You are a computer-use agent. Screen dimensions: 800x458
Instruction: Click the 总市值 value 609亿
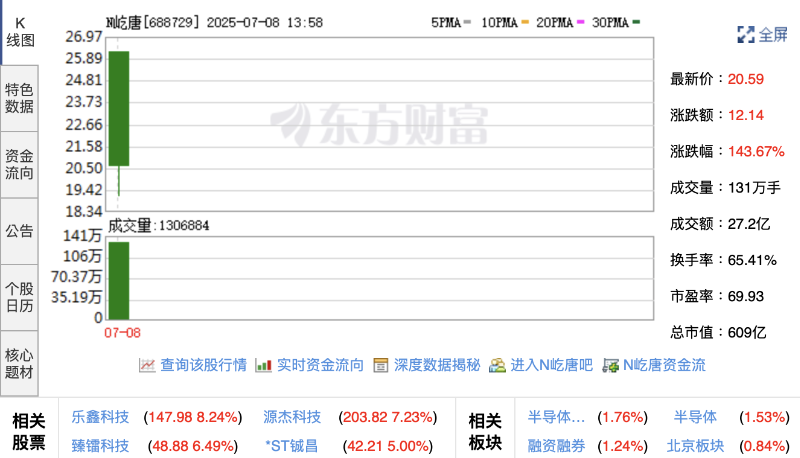coord(747,333)
